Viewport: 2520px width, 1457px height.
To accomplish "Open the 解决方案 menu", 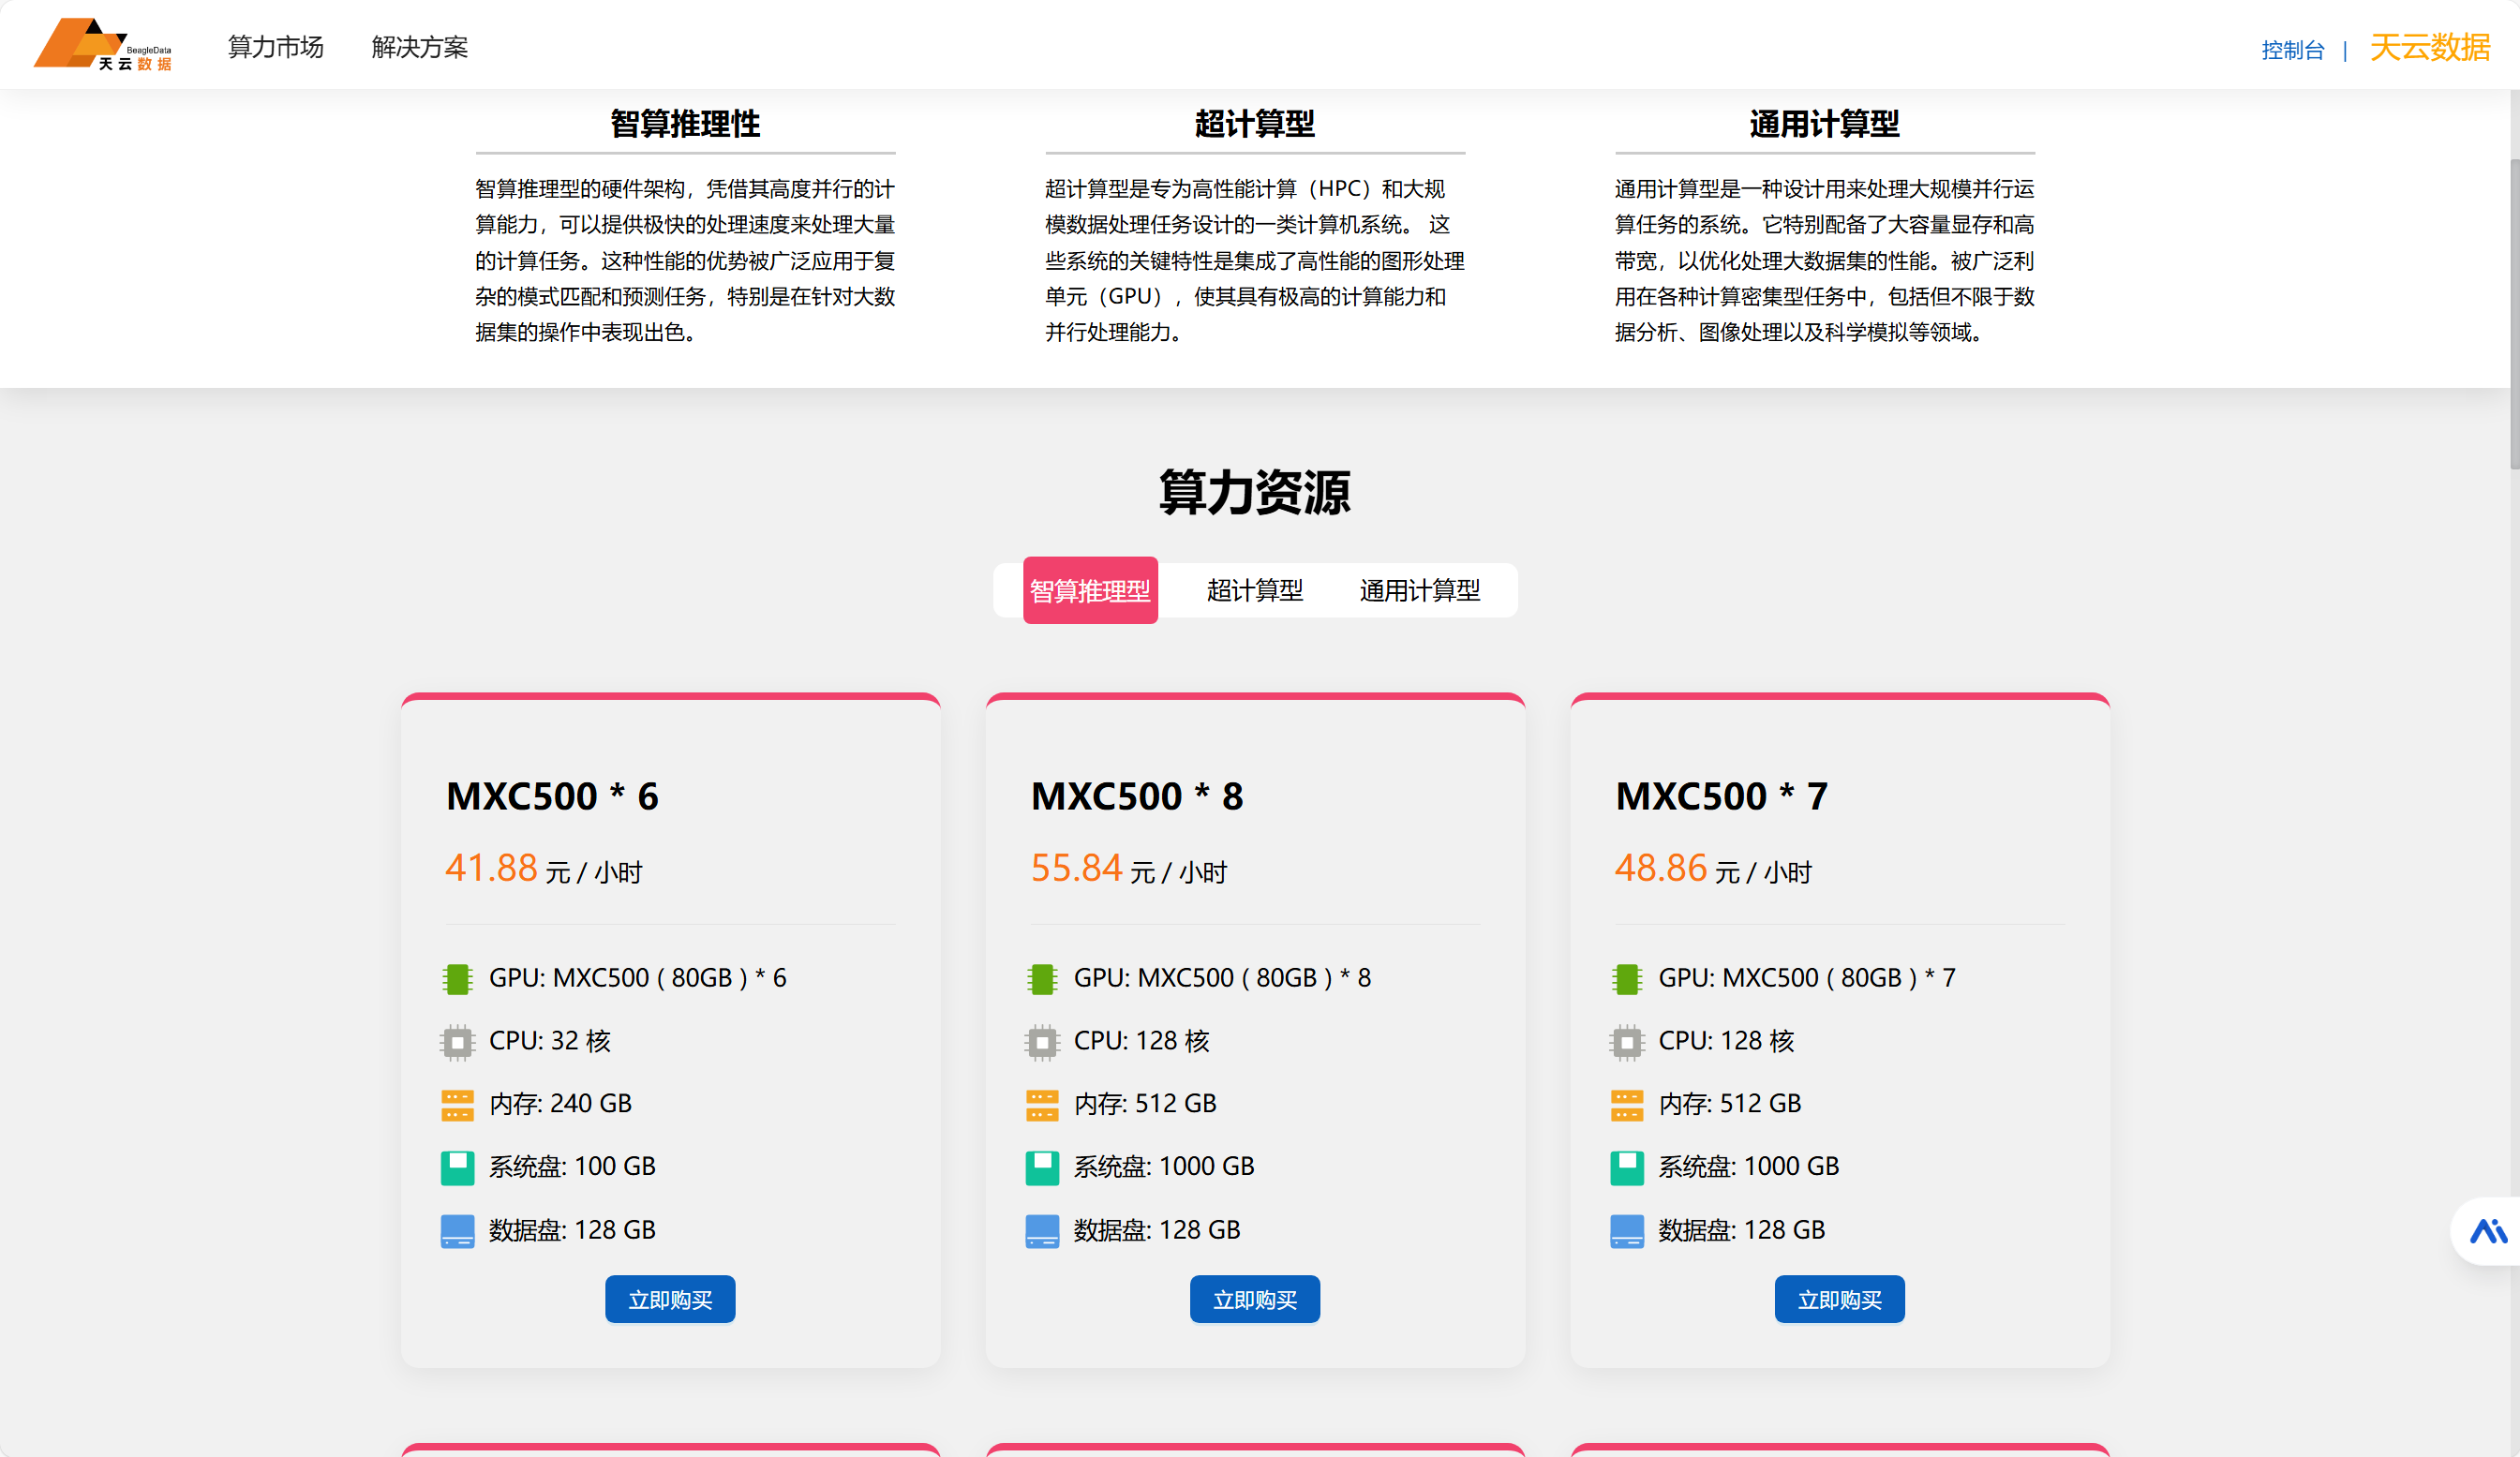I will point(419,47).
